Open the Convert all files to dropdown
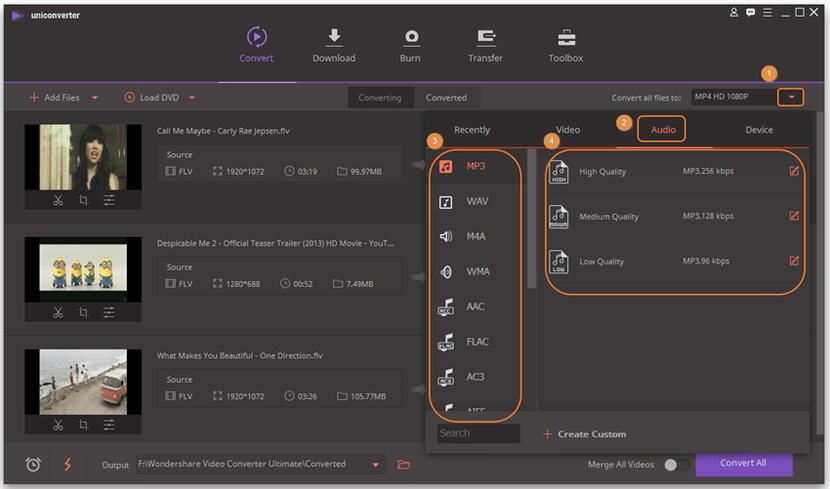The width and height of the screenshot is (830, 489). coord(791,97)
